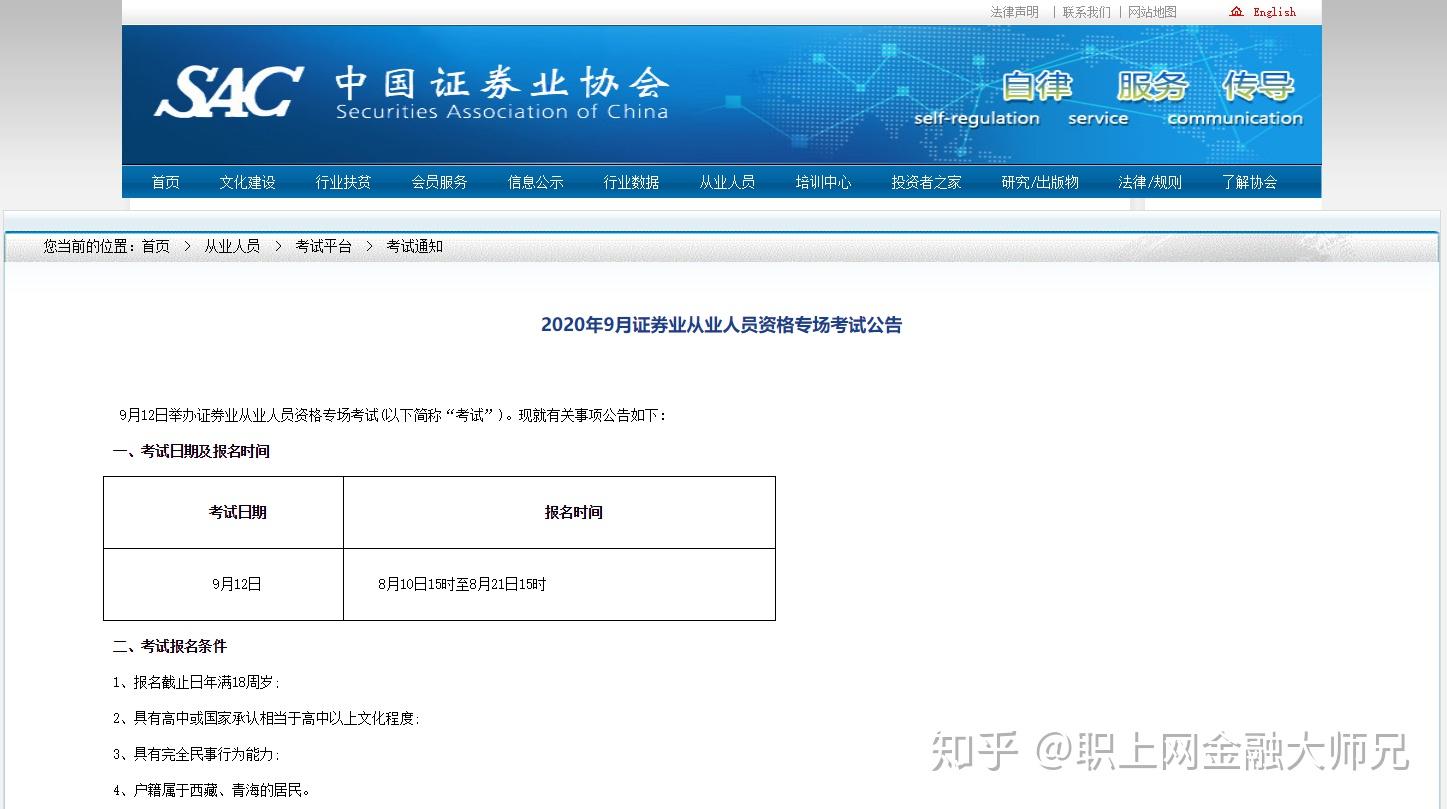The height and width of the screenshot is (809, 1447).
Task: Open 行业扶贫 menu
Action: click(343, 182)
